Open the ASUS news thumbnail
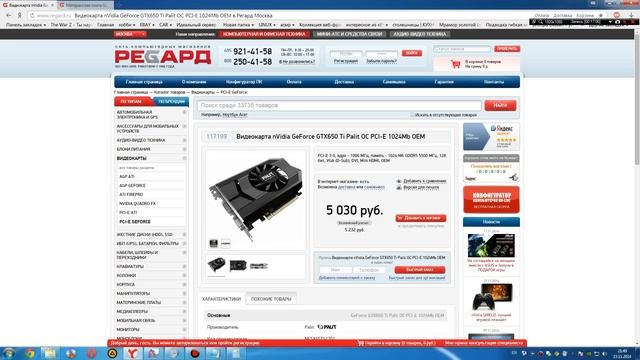This screenshot has width=640, height=360. click(491, 245)
